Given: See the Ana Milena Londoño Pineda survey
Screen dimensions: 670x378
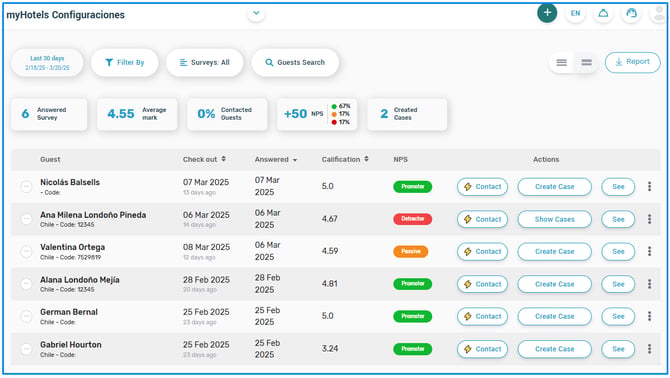Looking at the screenshot, I should [x=618, y=219].
